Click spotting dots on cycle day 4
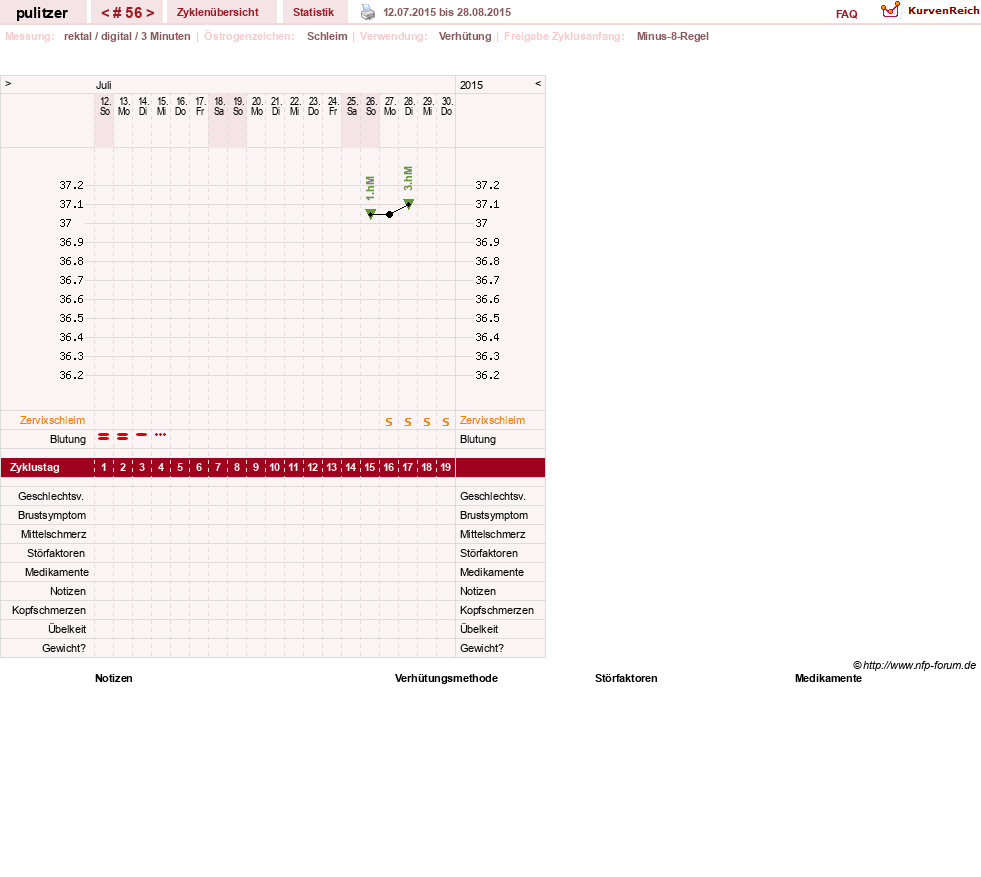Image resolution: width=981 pixels, height=877 pixels. pos(161,434)
